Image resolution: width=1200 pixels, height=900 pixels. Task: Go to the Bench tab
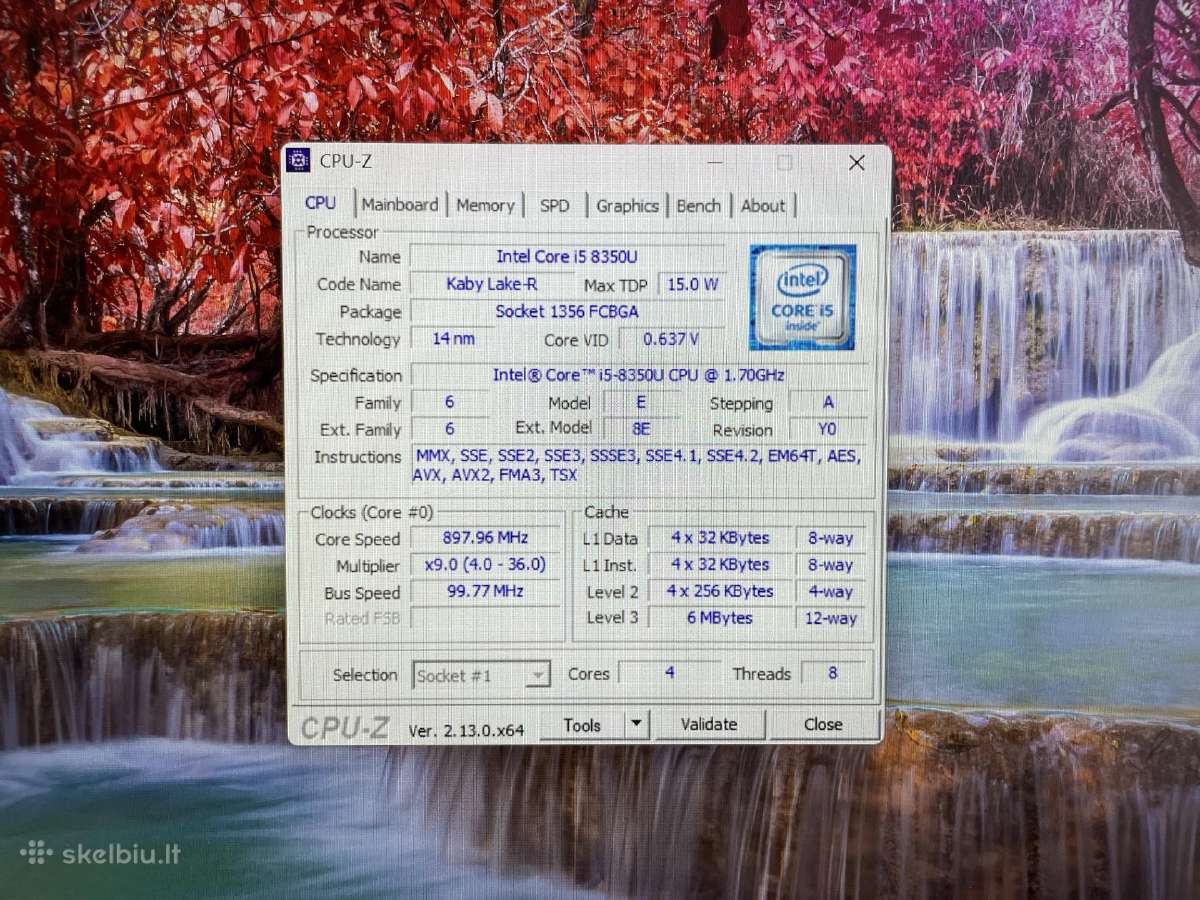[x=698, y=205]
